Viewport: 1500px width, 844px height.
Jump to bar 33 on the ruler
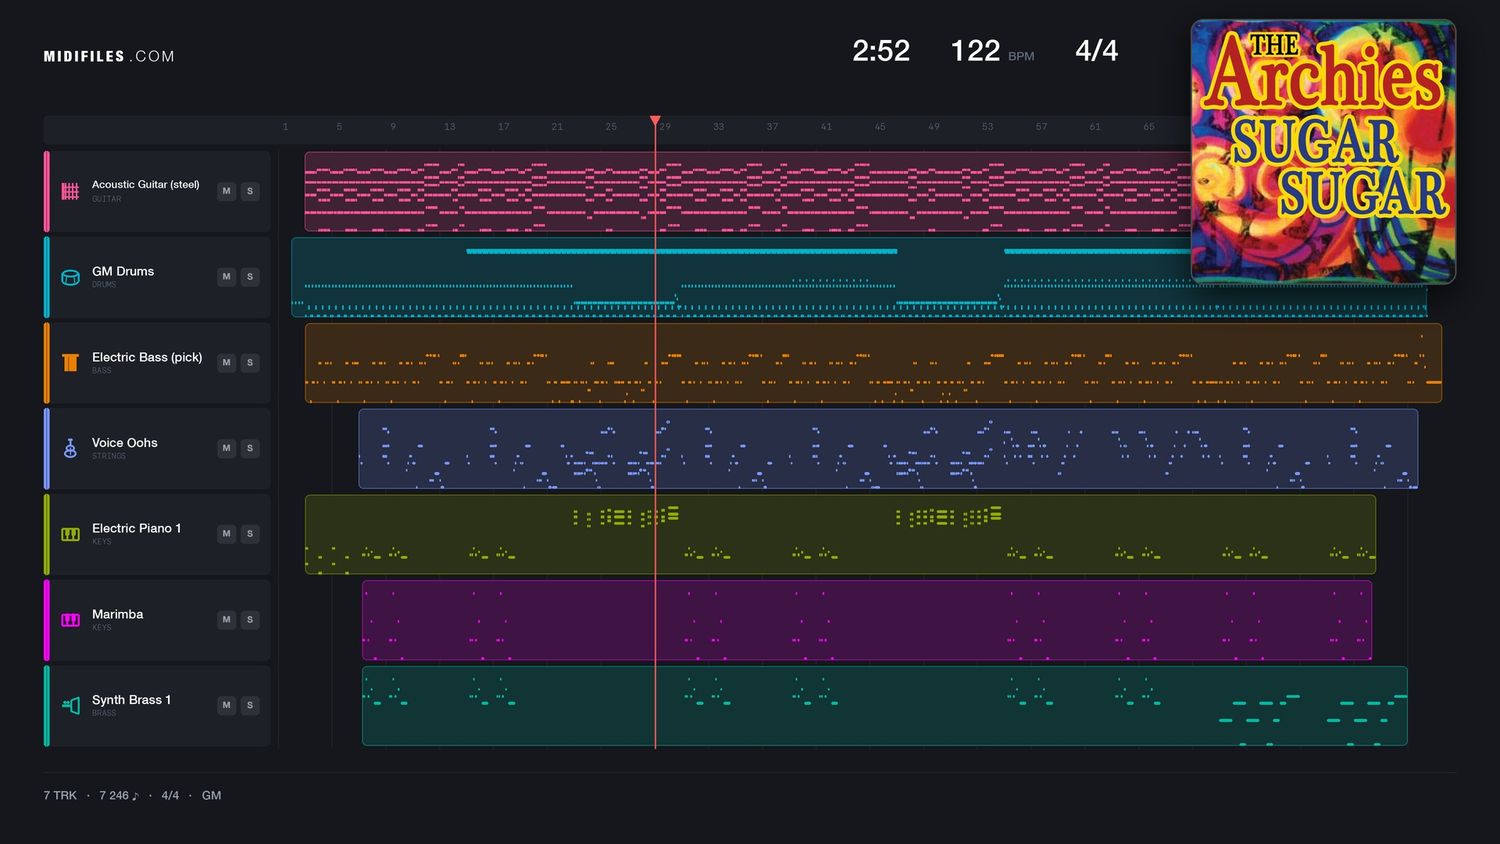[719, 127]
